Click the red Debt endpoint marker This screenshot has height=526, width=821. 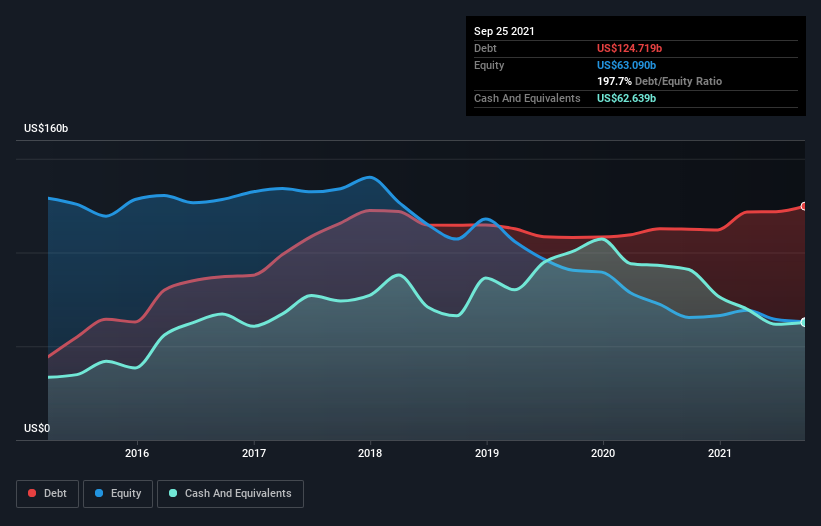(804, 206)
